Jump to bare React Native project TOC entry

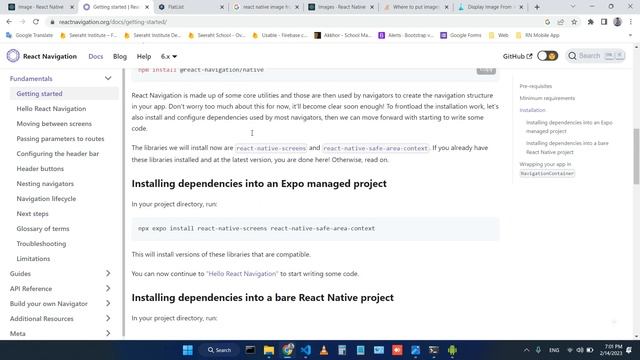click(567, 148)
